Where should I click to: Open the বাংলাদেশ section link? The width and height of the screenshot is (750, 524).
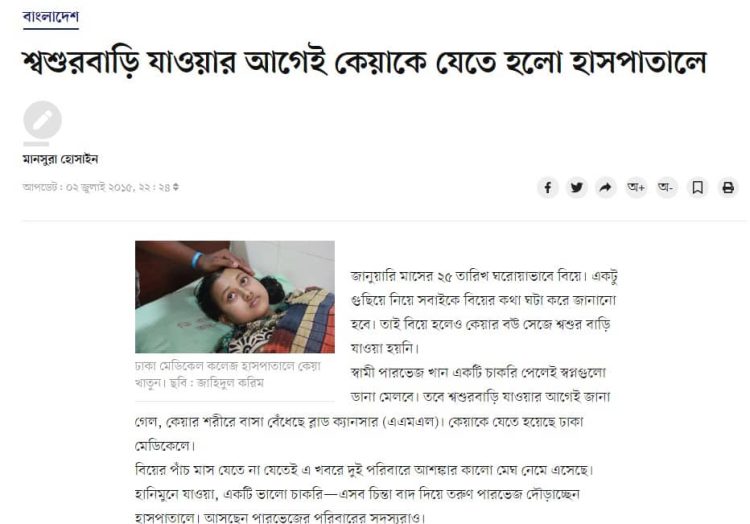pos(51,17)
